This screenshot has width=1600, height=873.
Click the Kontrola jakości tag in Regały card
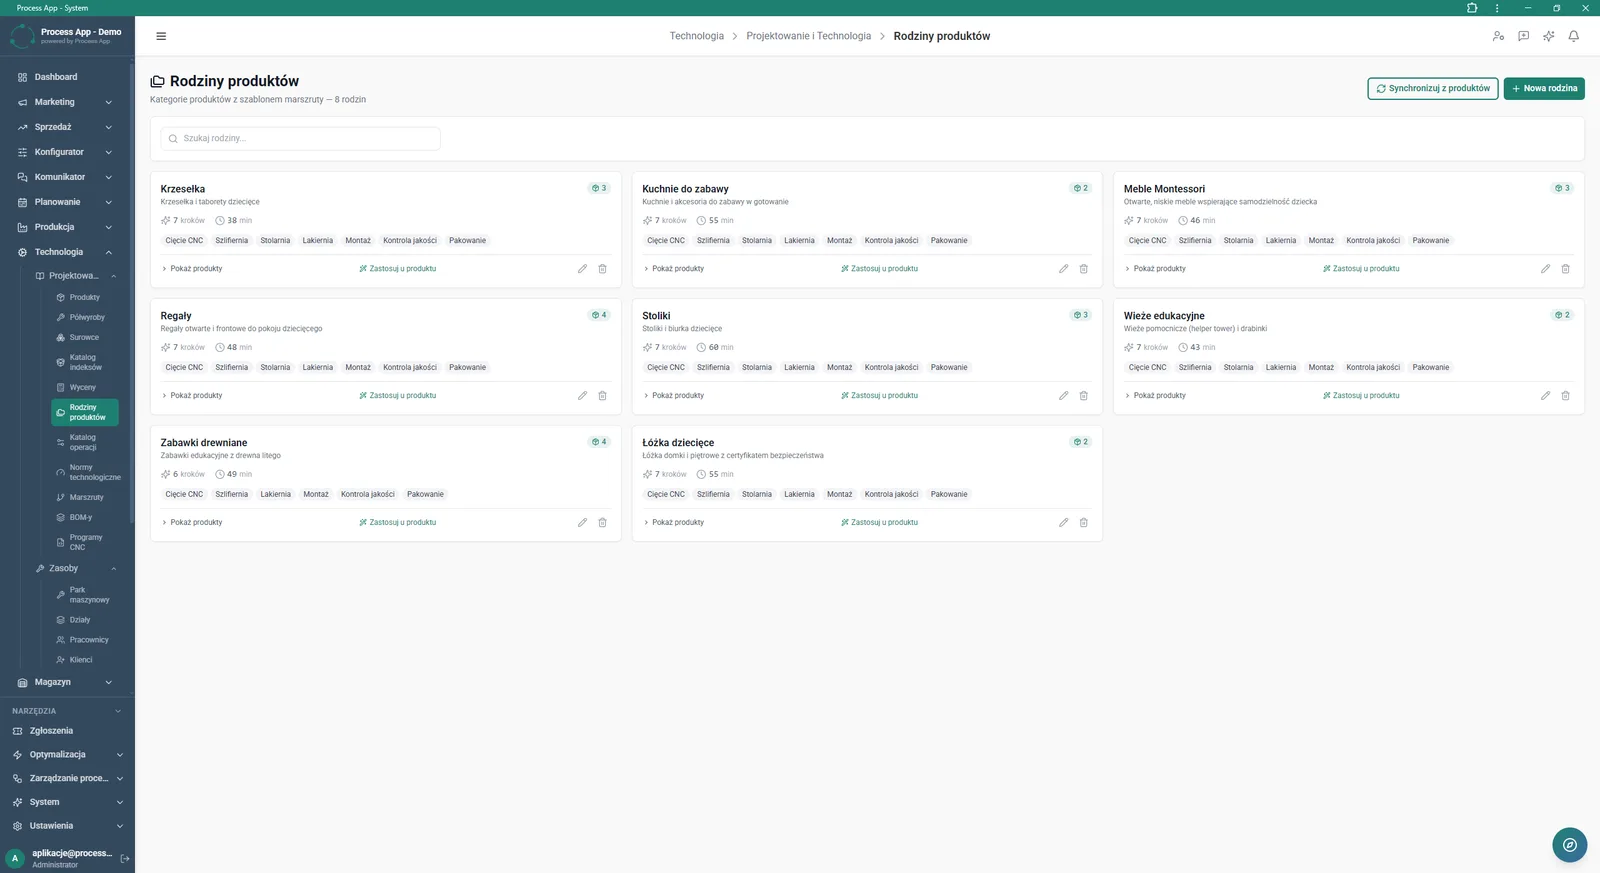pos(410,368)
